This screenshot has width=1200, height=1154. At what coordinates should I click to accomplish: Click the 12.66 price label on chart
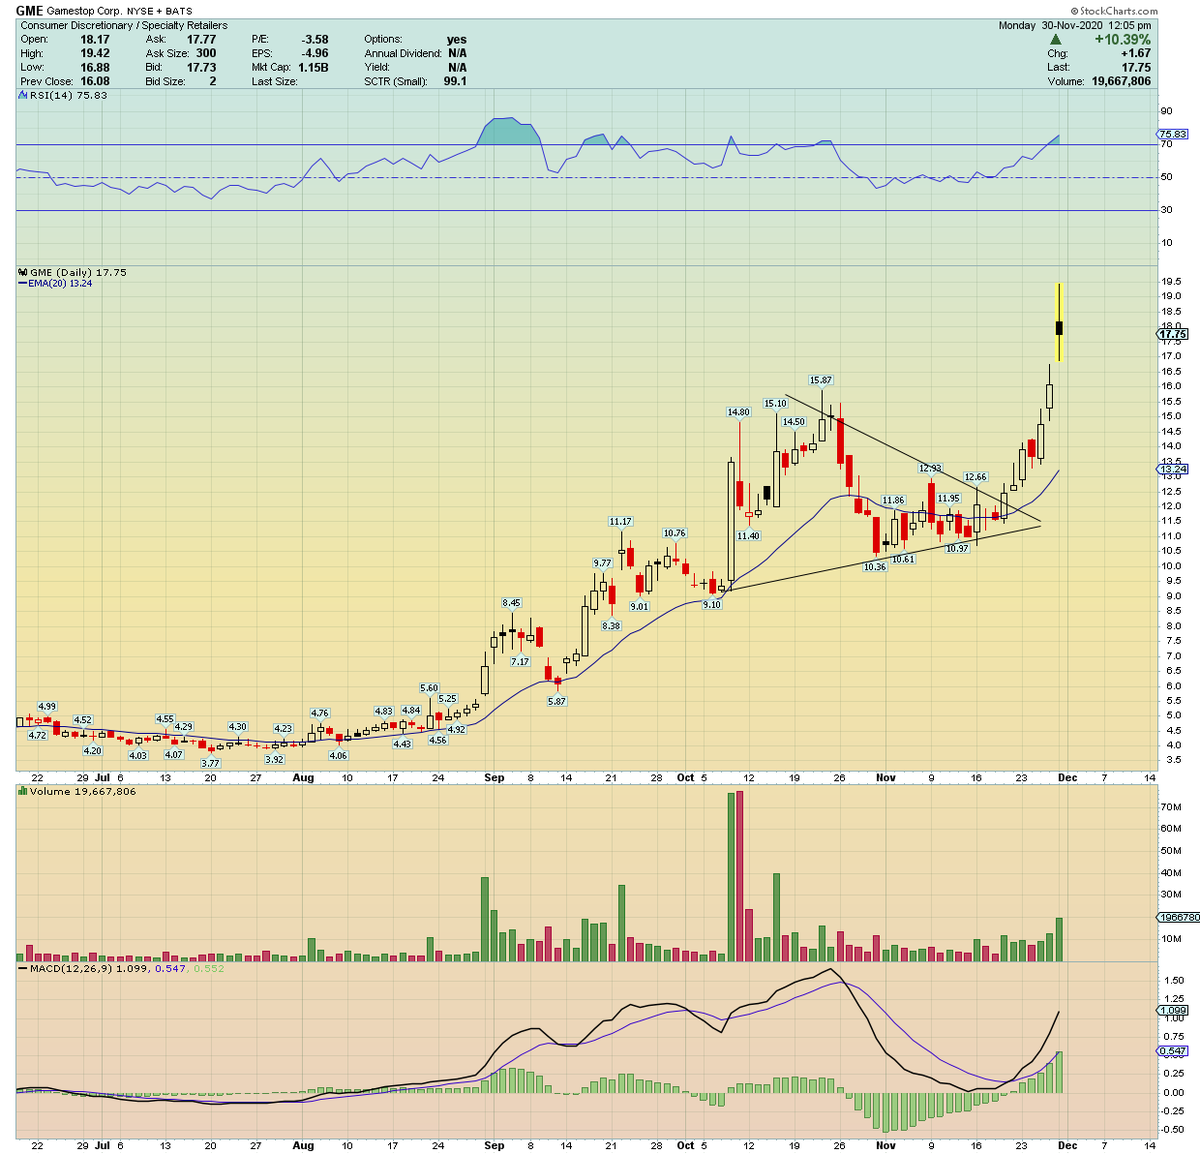(975, 477)
